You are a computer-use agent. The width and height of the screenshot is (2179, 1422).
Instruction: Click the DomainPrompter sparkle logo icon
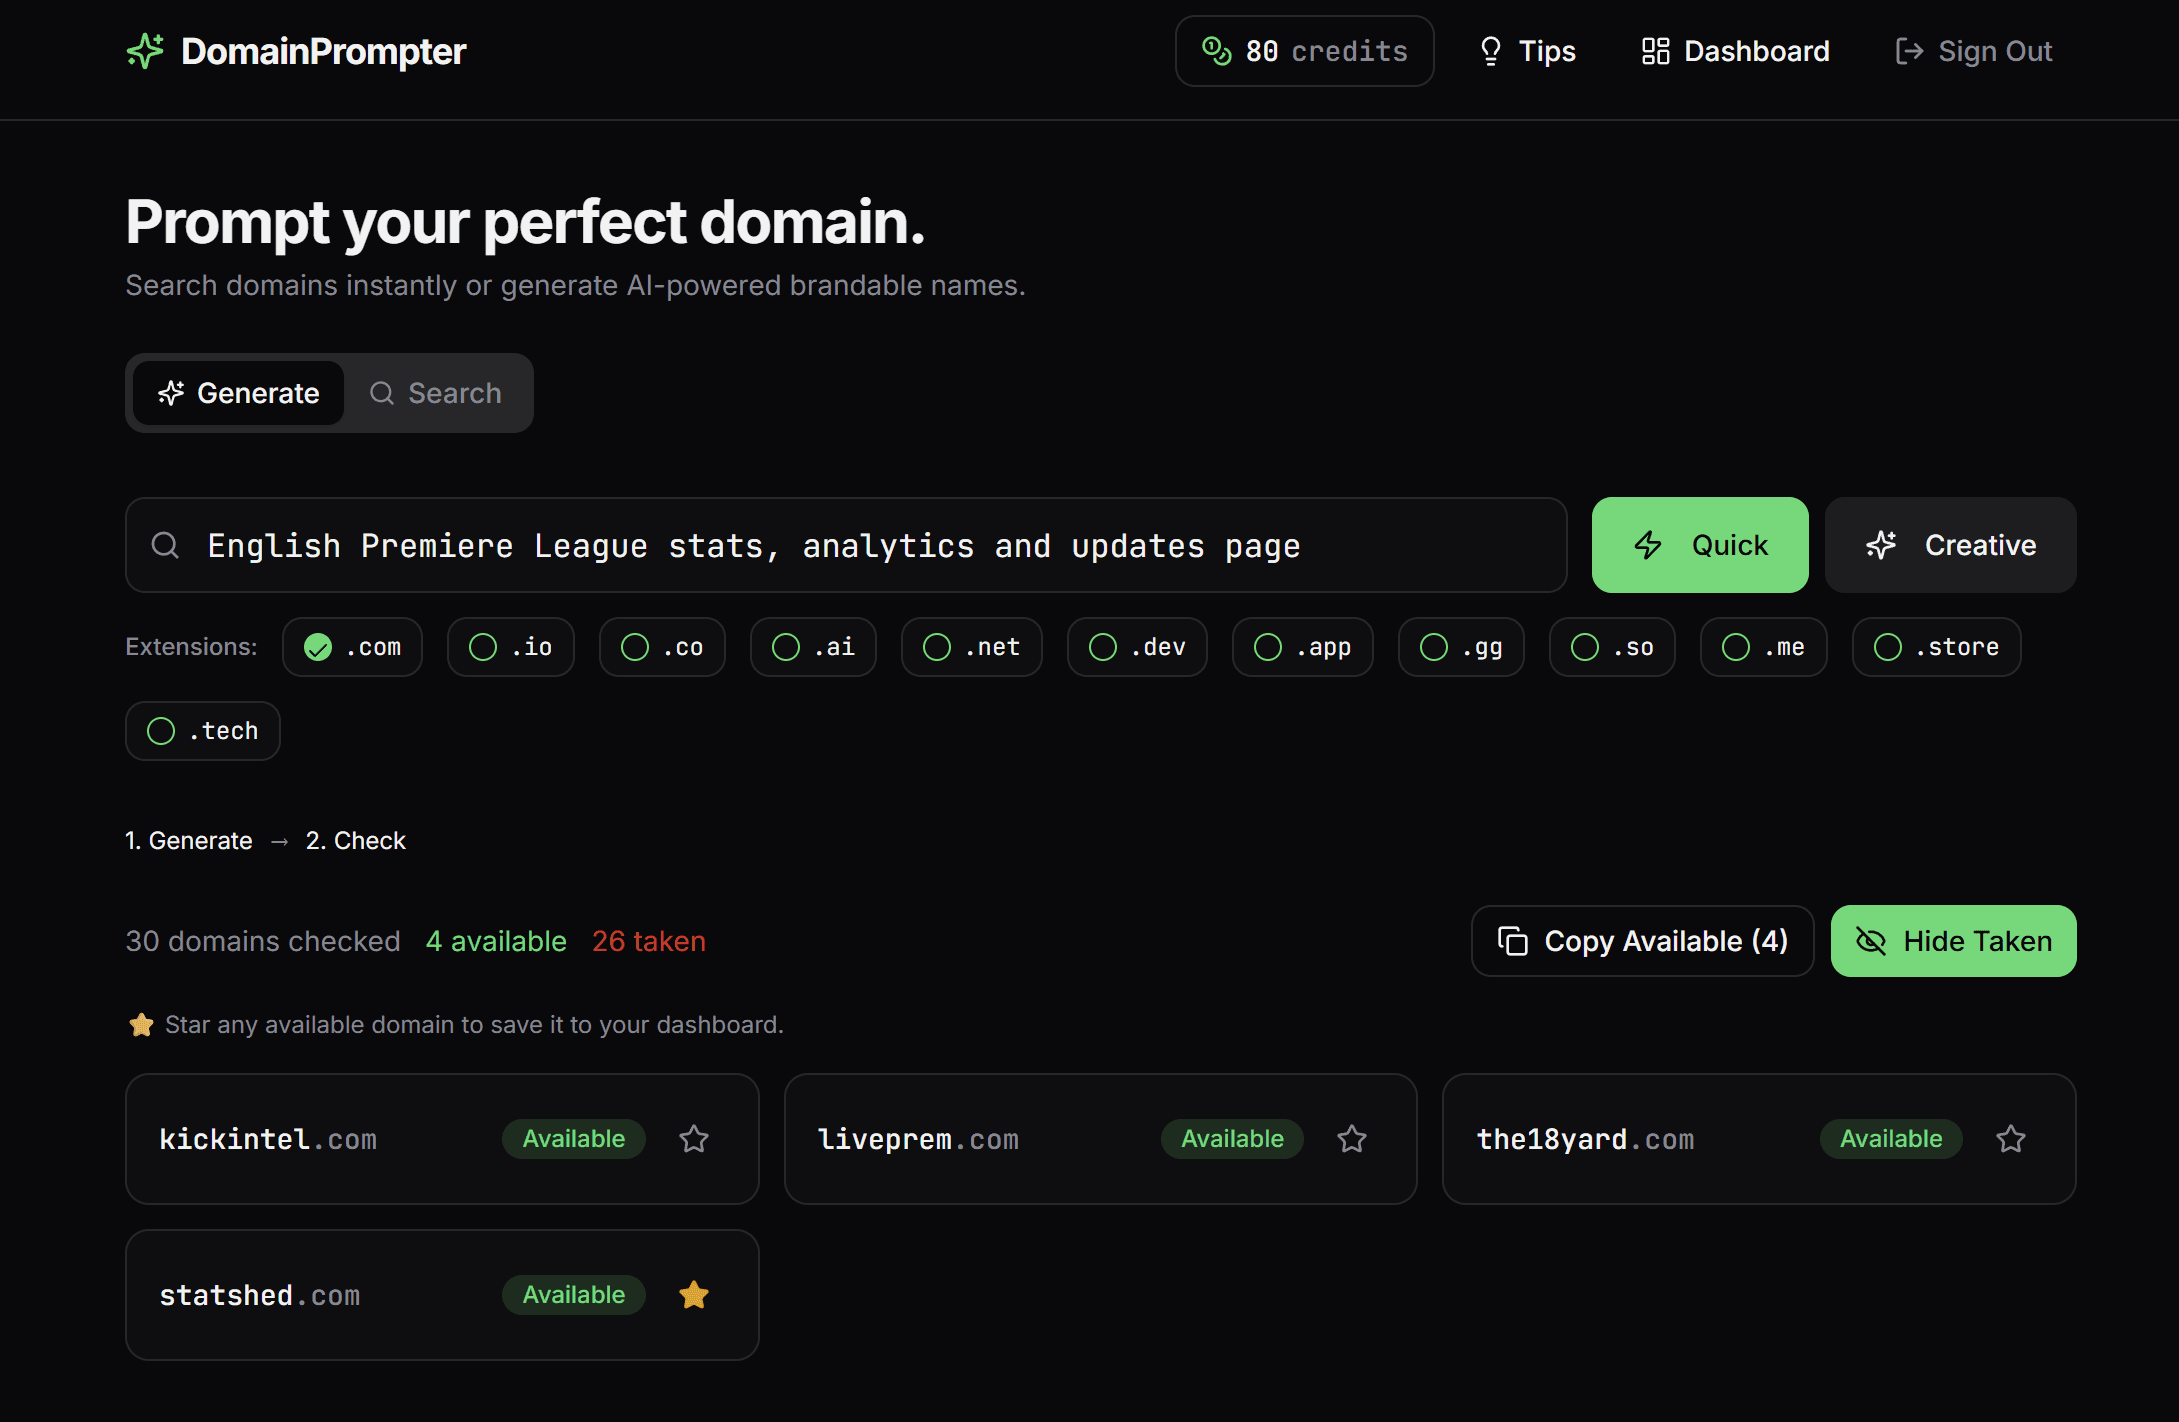click(x=145, y=51)
